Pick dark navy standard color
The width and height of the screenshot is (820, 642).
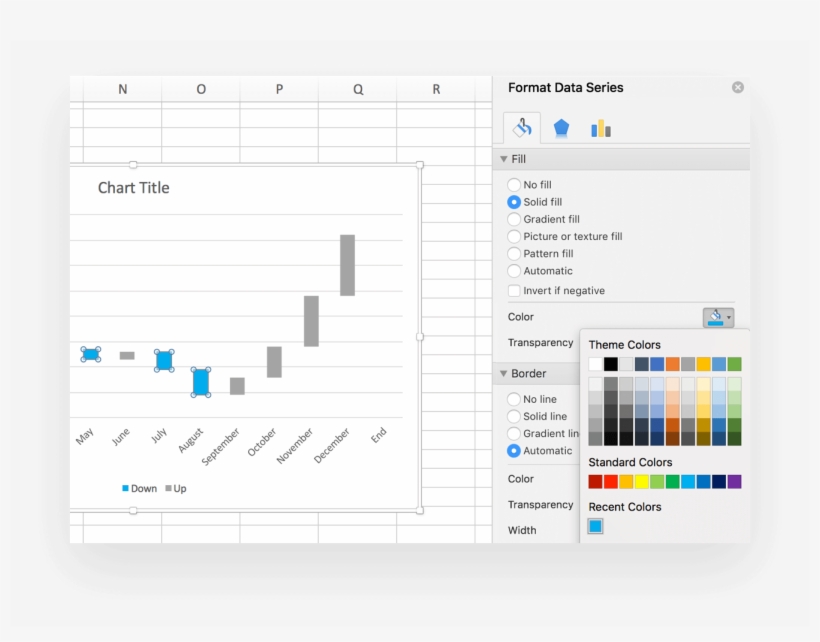pyautogui.click(x=719, y=482)
